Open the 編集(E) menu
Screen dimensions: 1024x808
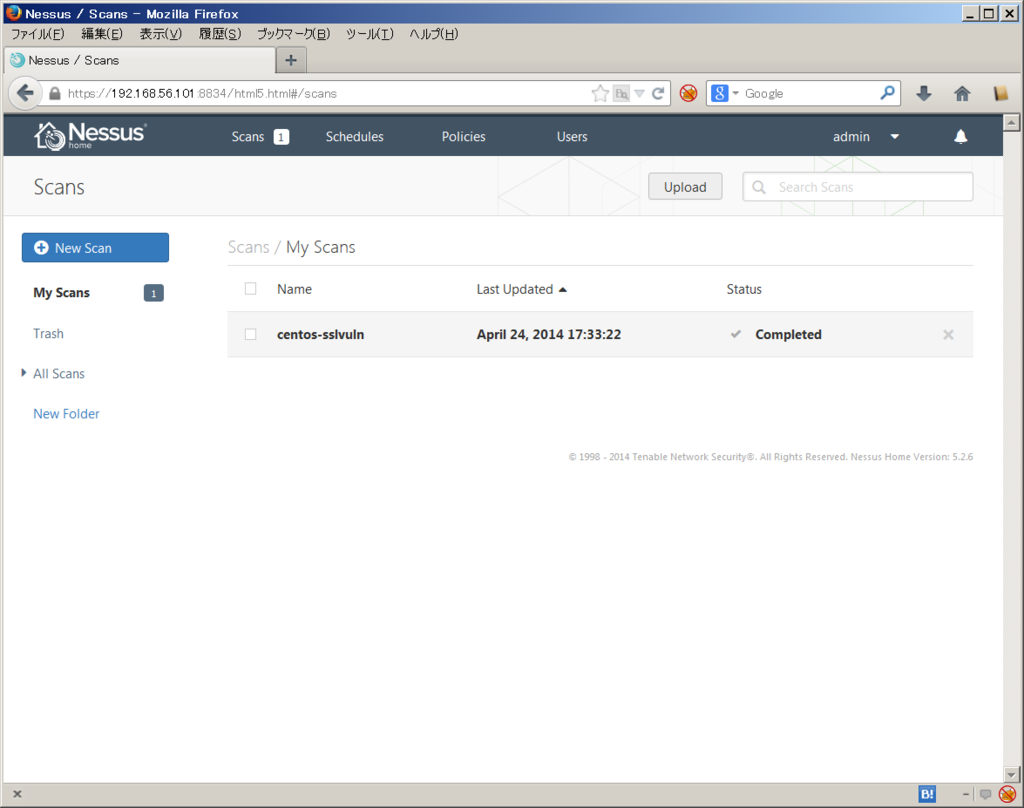click(x=102, y=34)
